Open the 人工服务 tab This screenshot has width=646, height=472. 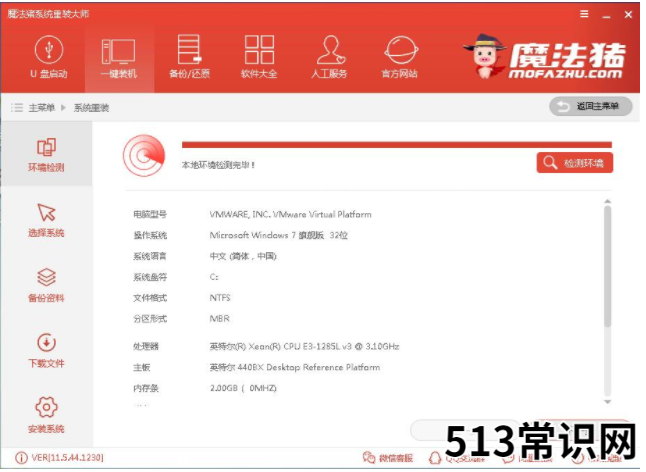click(x=329, y=57)
